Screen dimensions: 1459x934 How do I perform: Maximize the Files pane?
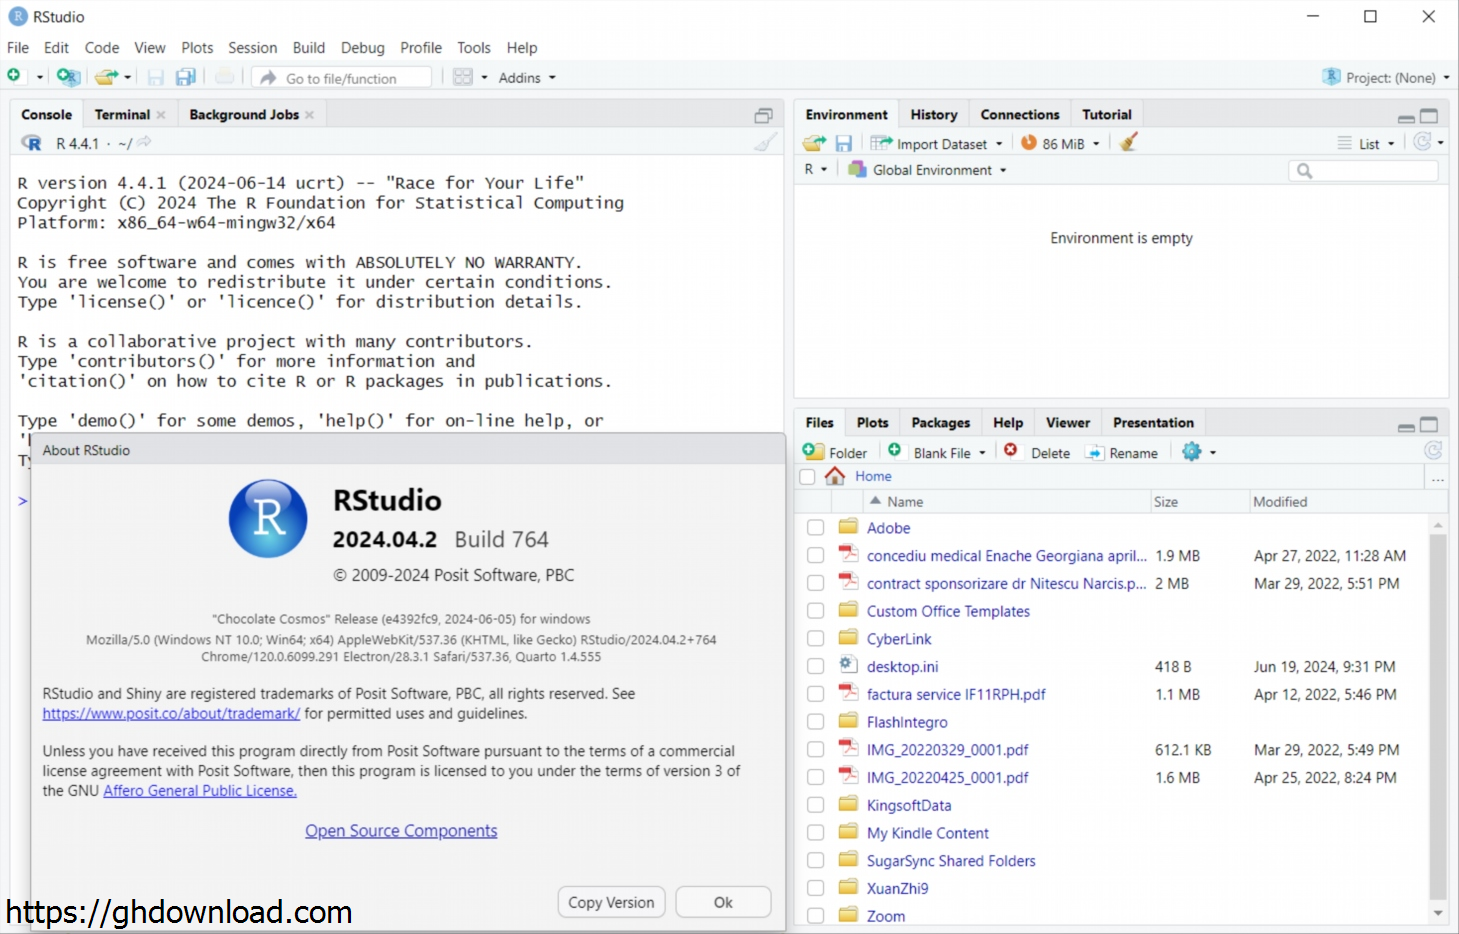[1429, 425]
